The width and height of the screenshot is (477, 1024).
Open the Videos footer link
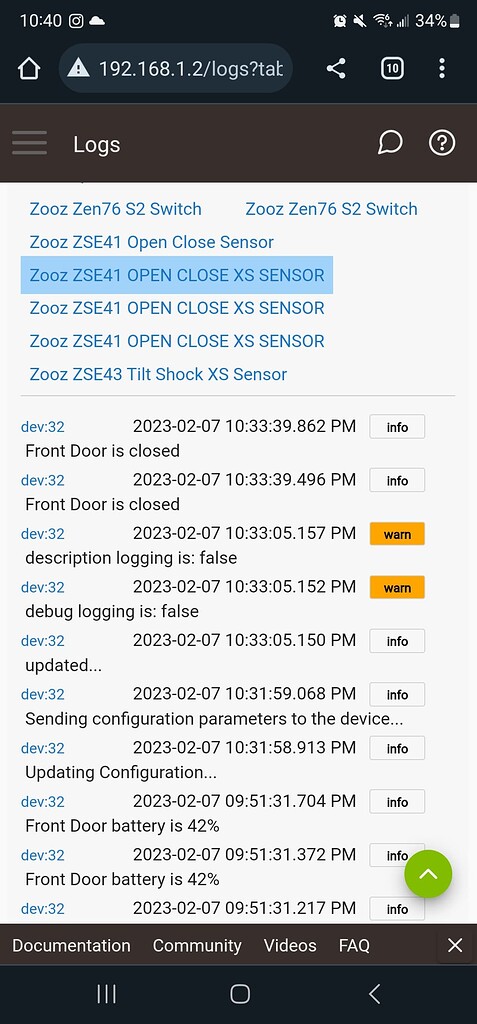click(x=290, y=946)
